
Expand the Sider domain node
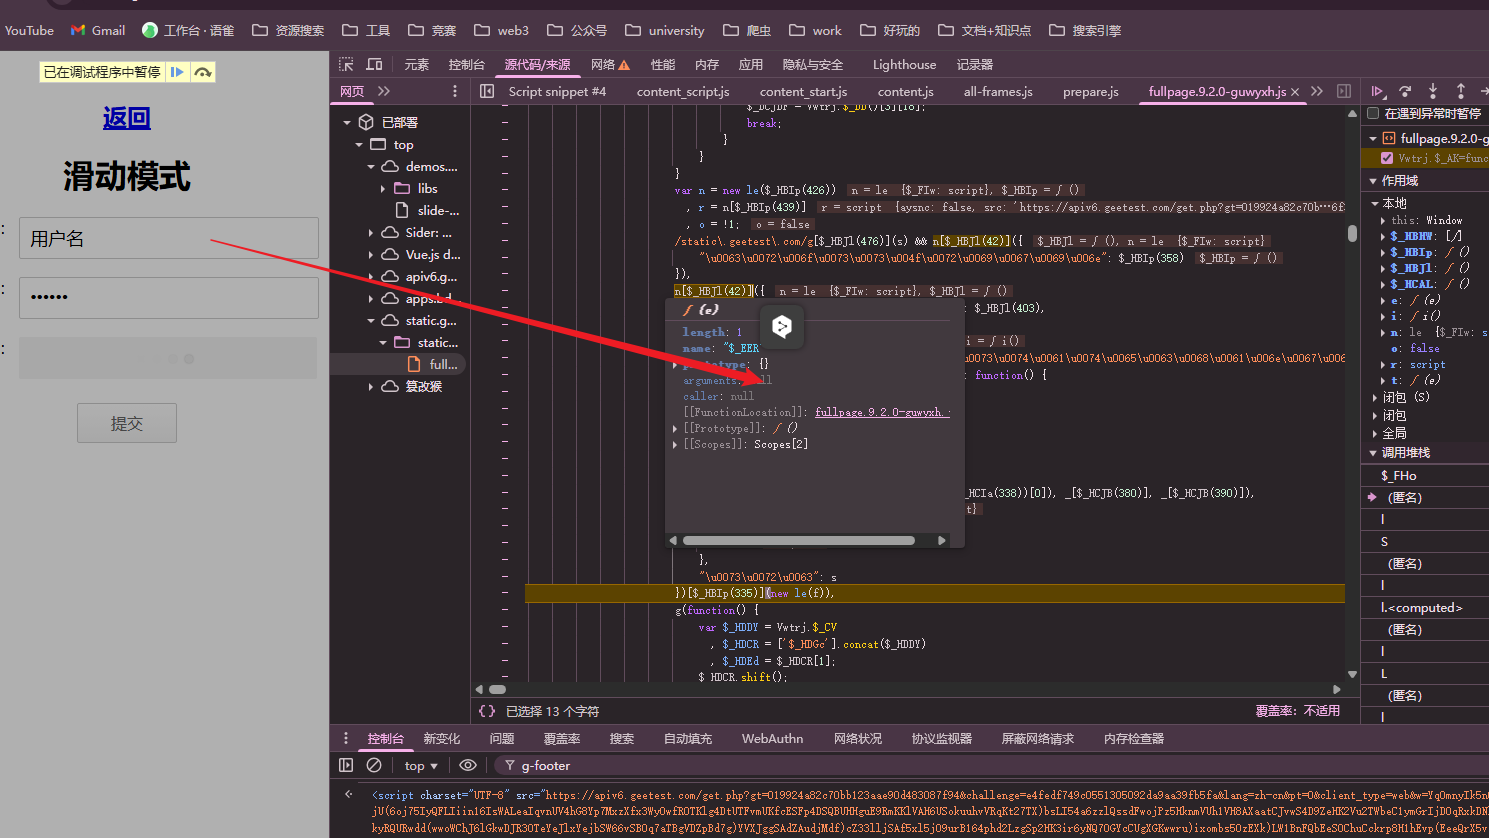click(x=371, y=232)
